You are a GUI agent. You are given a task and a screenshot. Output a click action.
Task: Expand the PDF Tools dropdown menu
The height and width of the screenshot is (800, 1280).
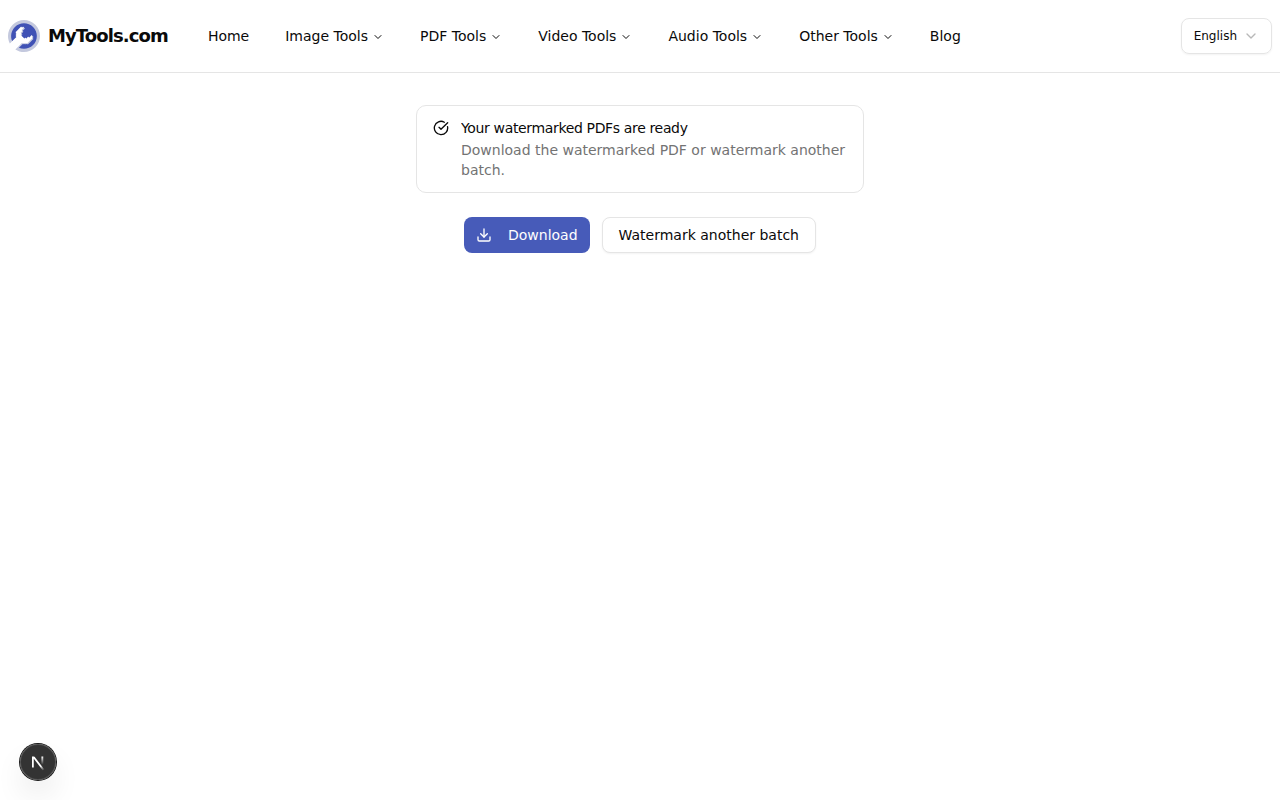click(x=460, y=36)
